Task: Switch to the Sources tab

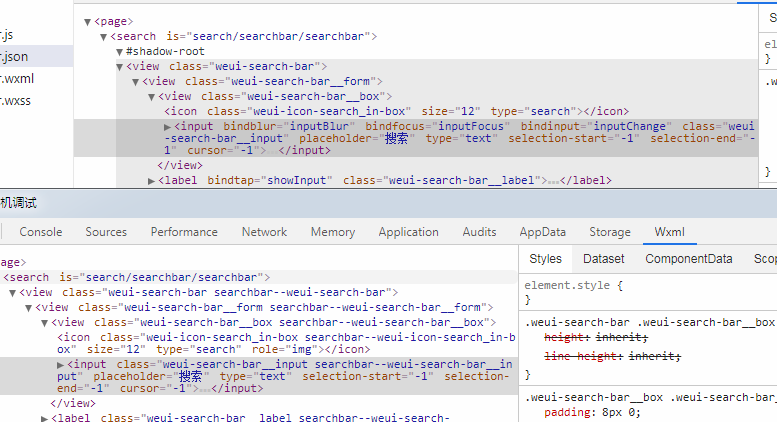Action: 106,232
